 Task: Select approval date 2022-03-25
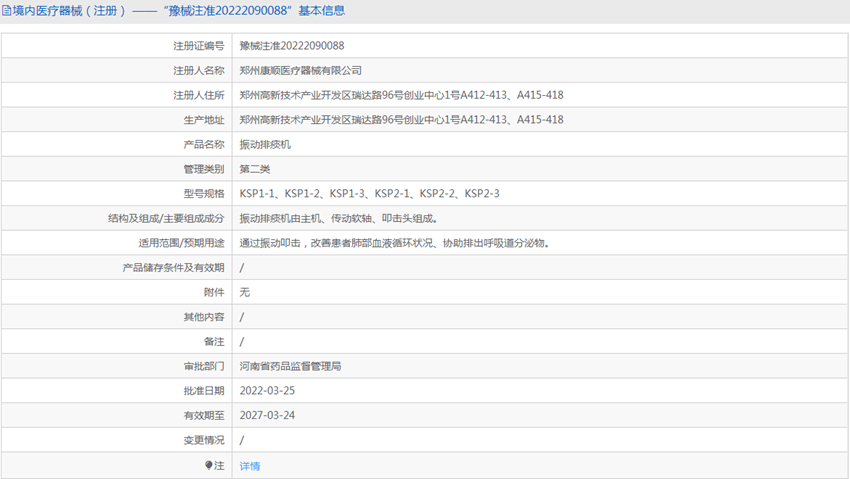click(x=267, y=391)
